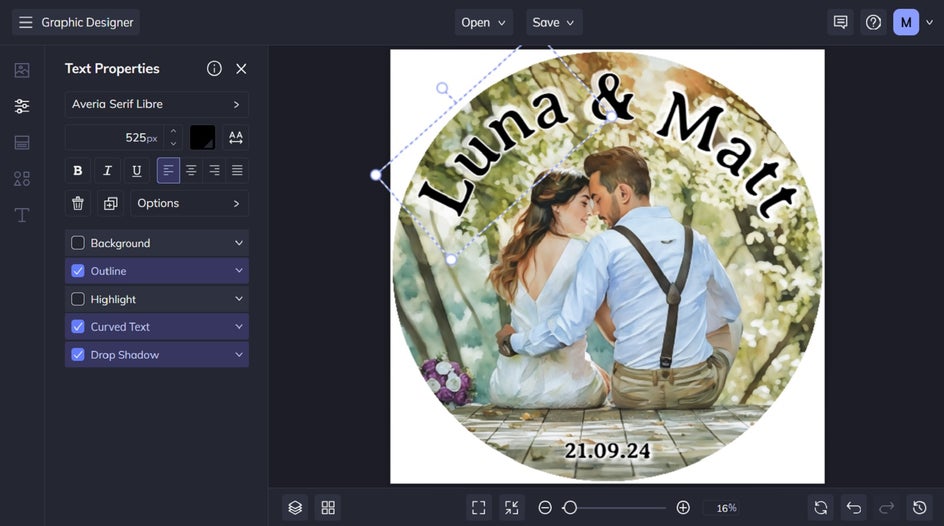Align text left

tap(169, 170)
